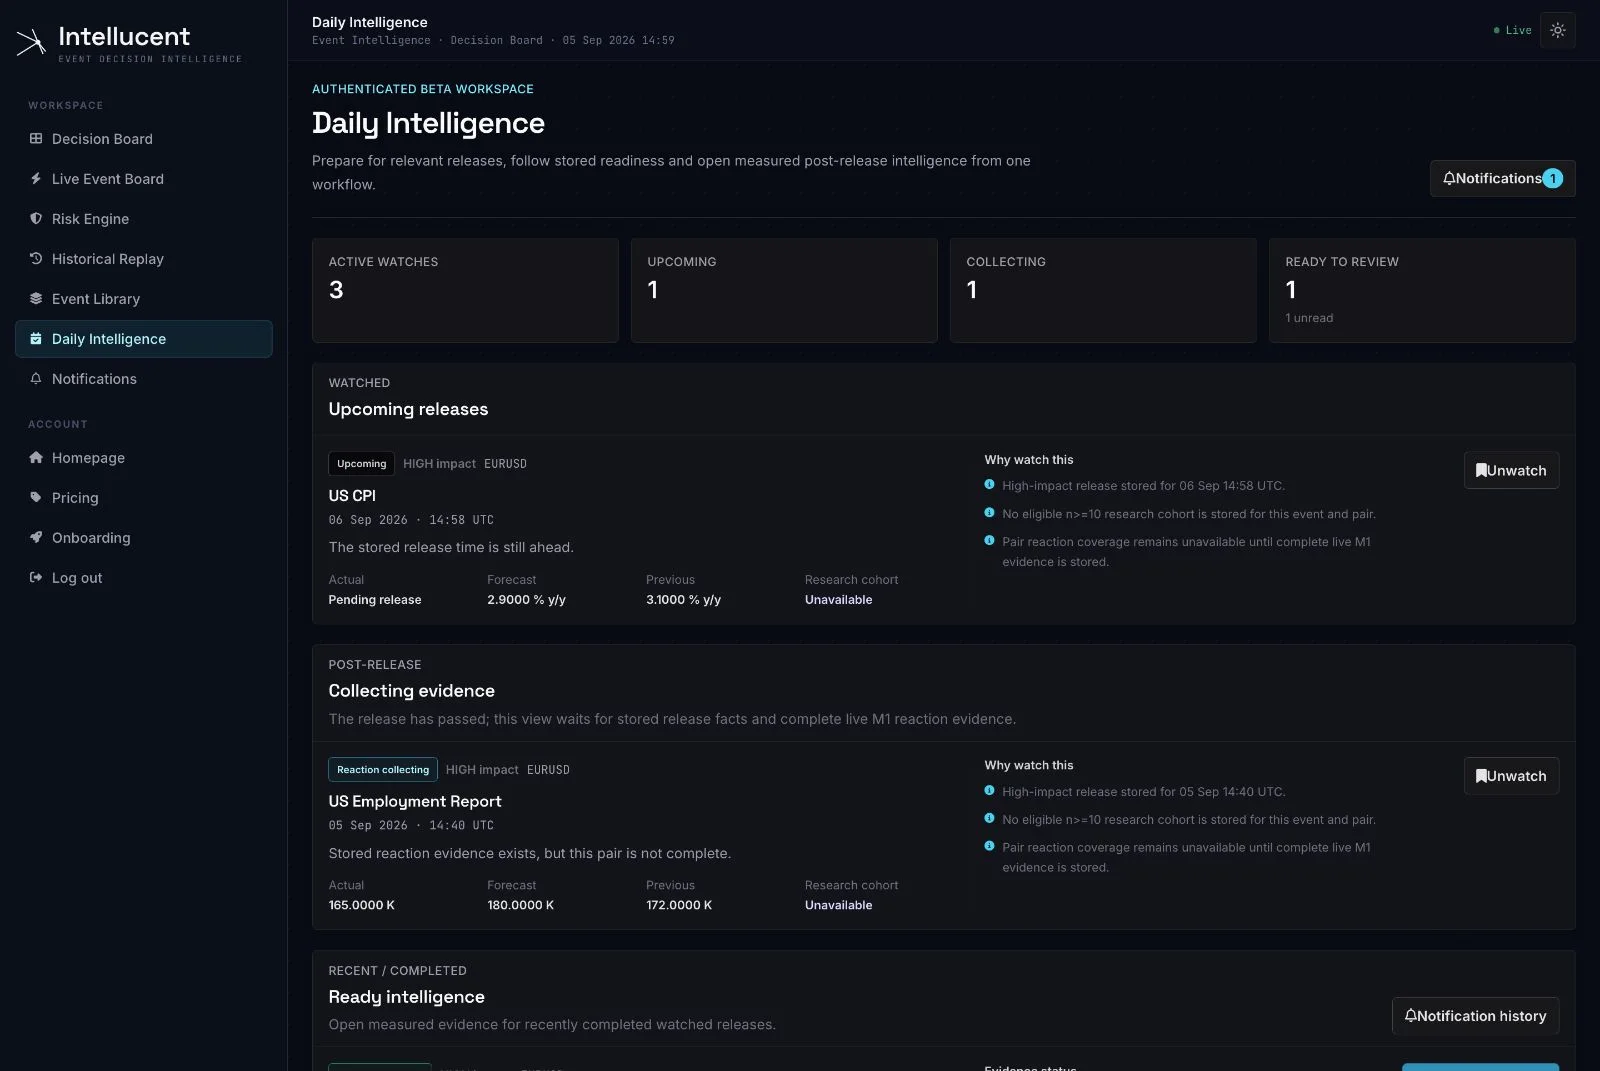This screenshot has height=1071, width=1600.
Task: Click the 'US CPI' event title
Action: pos(352,496)
